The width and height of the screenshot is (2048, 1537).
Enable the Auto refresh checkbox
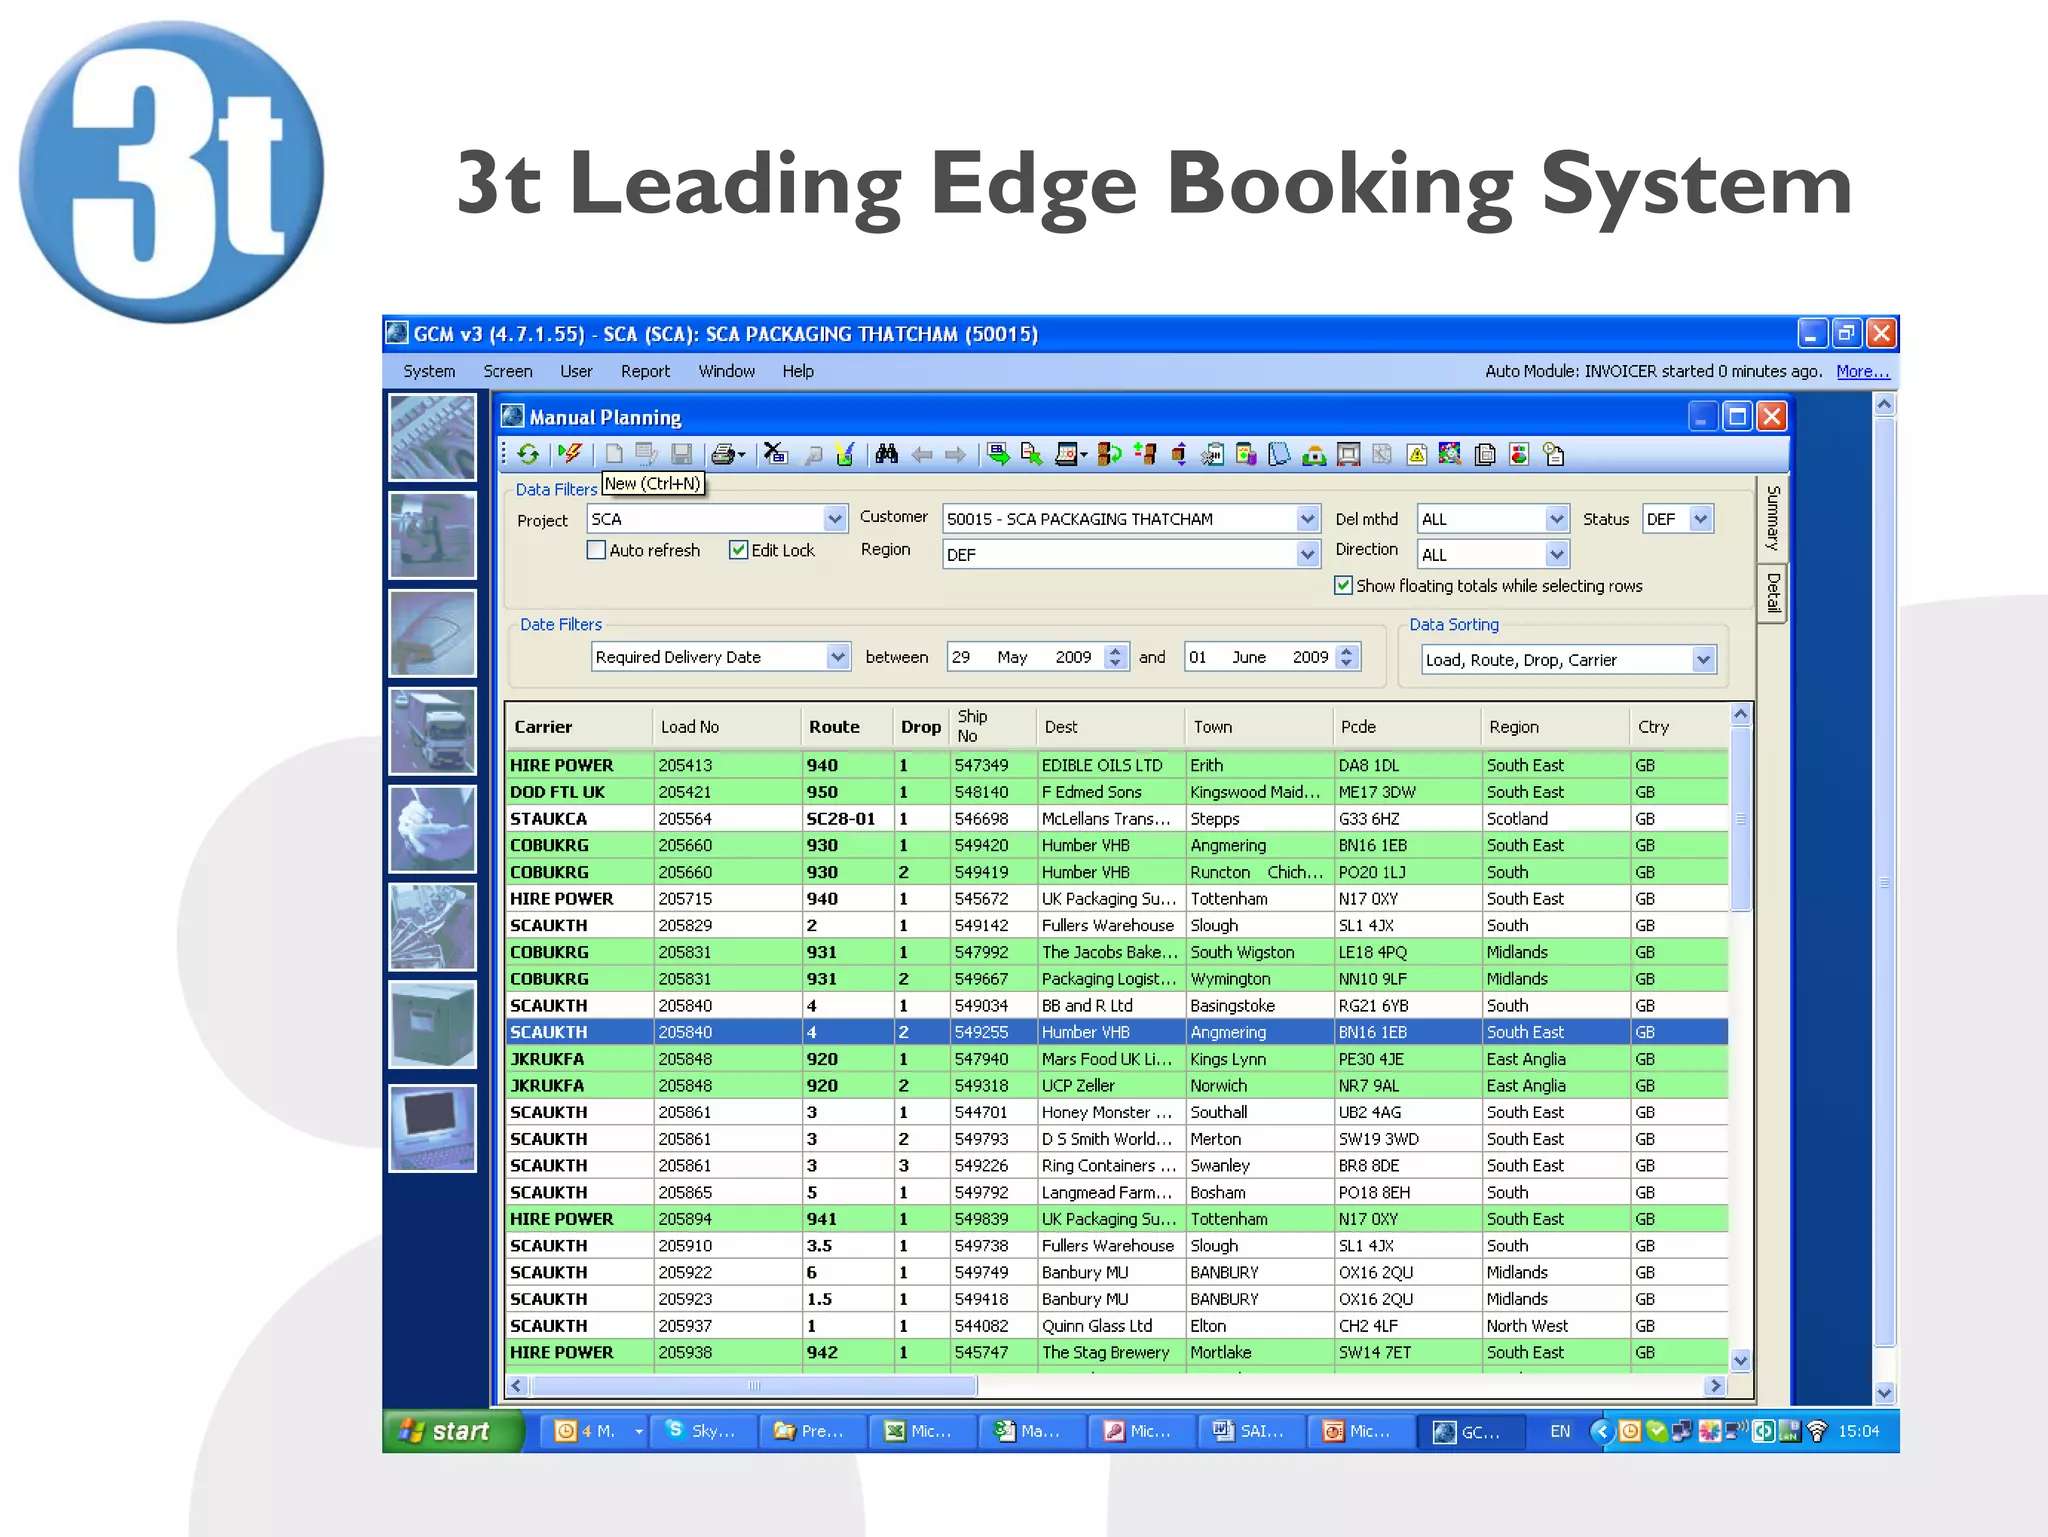(x=596, y=550)
